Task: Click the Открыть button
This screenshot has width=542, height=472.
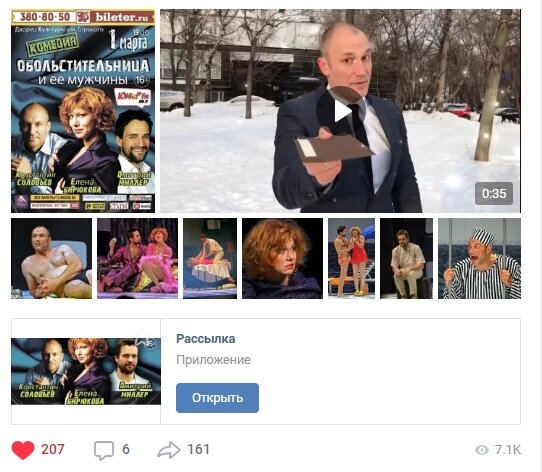Action: (x=217, y=398)
